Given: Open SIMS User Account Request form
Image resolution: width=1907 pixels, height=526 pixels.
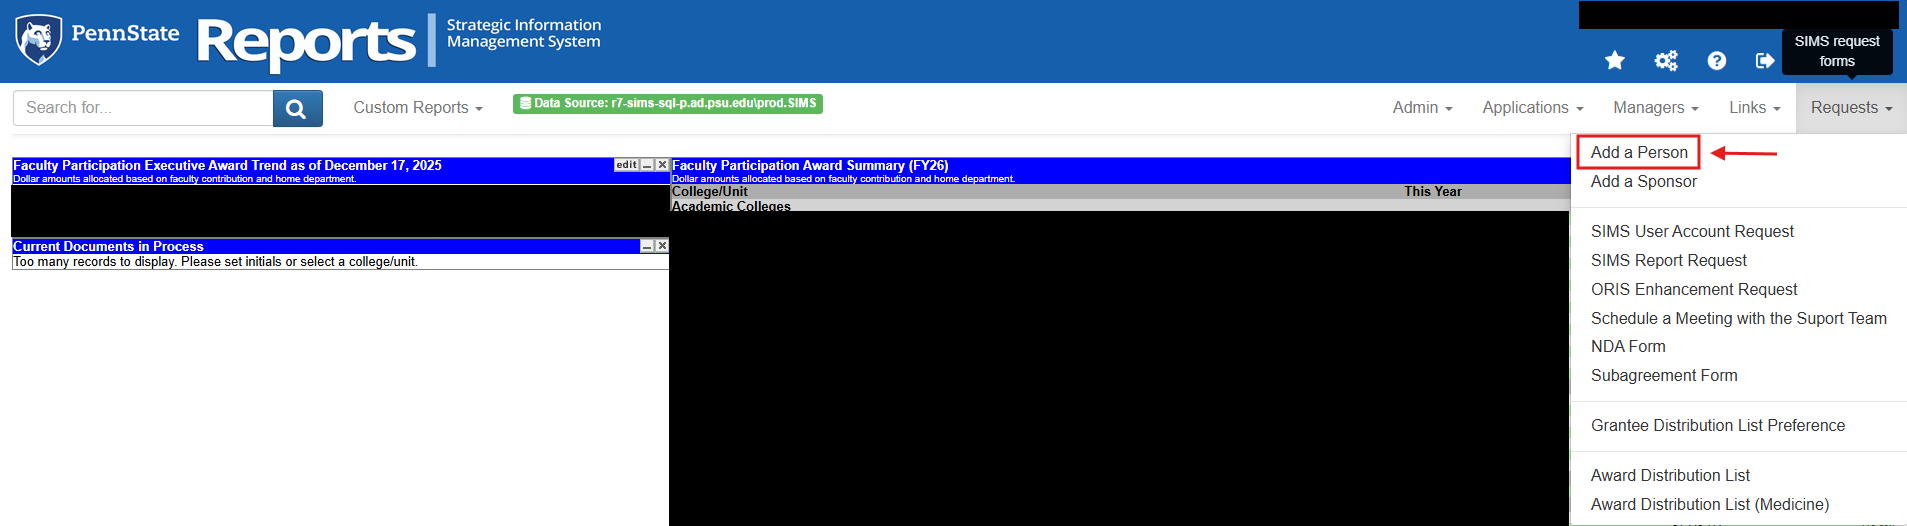Looking at the screenshot, I should 1692,232.
